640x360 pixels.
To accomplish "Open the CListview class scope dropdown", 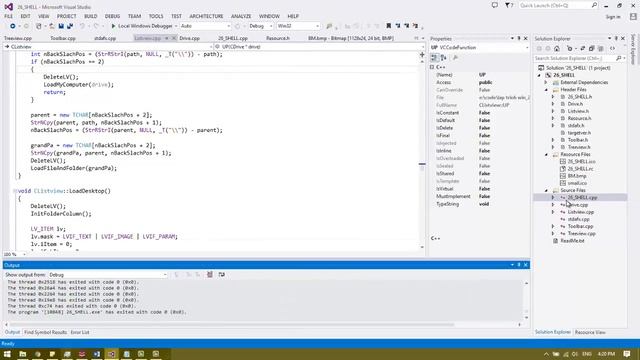I will point(109,47).
